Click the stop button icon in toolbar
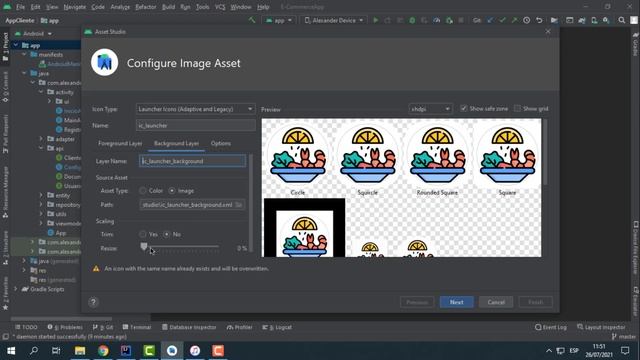640x360 pixels. [461, 20]
